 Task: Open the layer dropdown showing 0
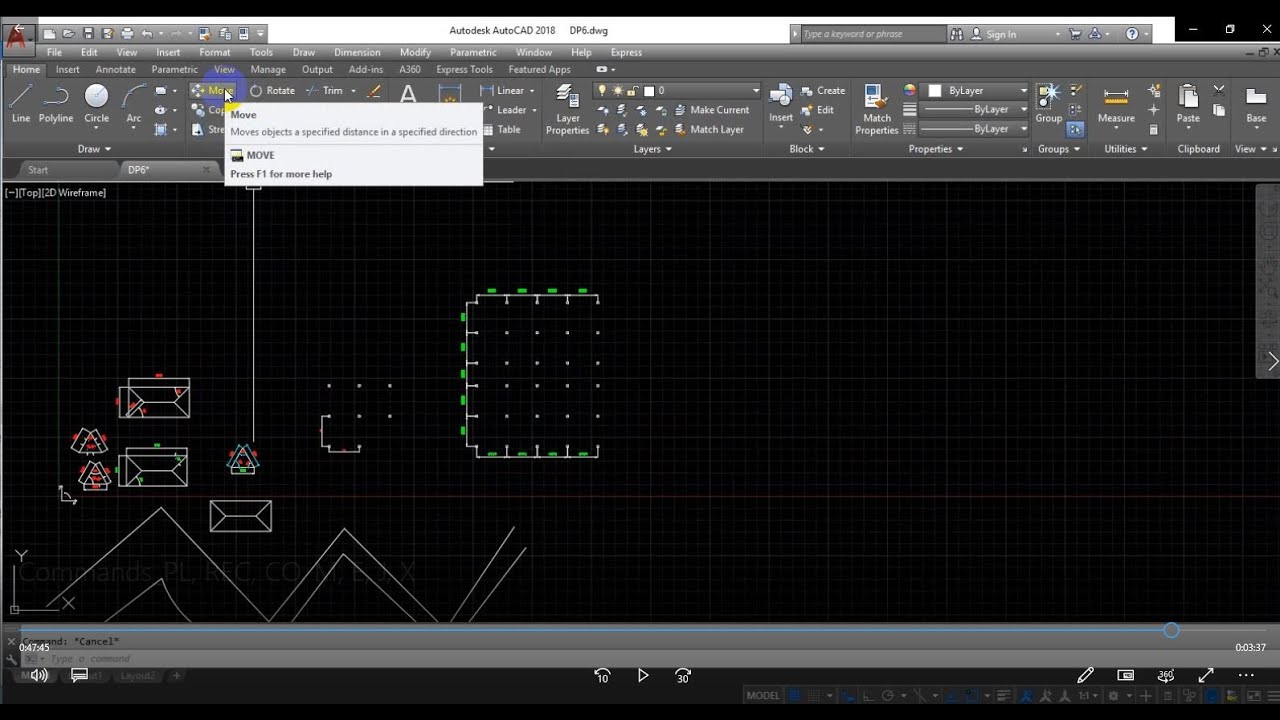coord(678,90)
